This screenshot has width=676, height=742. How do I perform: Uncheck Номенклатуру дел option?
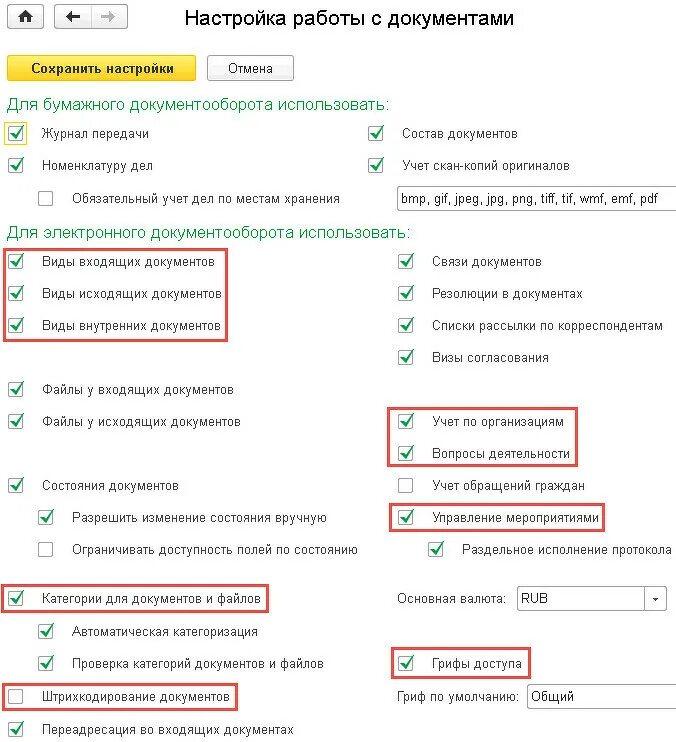click(x=16, y=165)
